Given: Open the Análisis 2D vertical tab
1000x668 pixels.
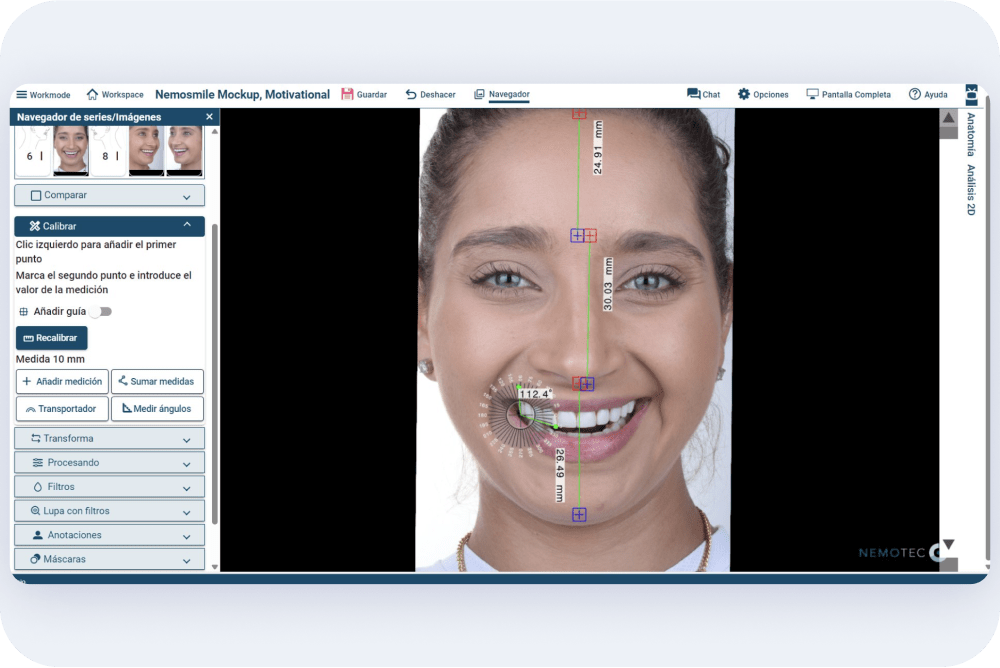Looking at the screenshot, I should click(x=971, y=189).
